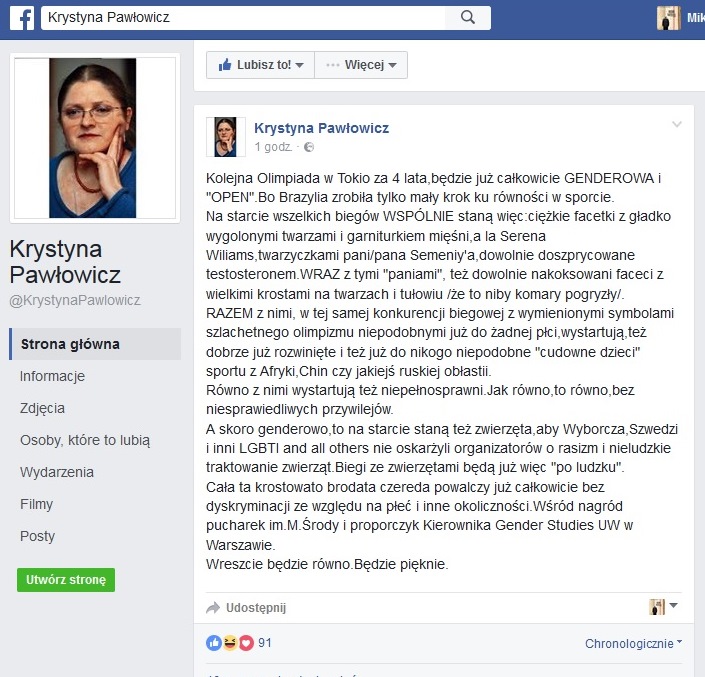Open the Informacje tab
This screenshot has height=677, width=705.
pos(52,376)
